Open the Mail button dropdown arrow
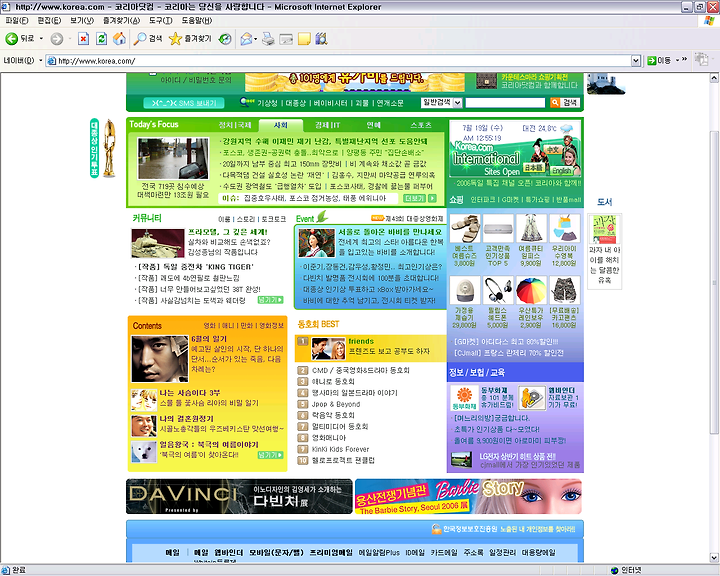 [x=256, y=39]
